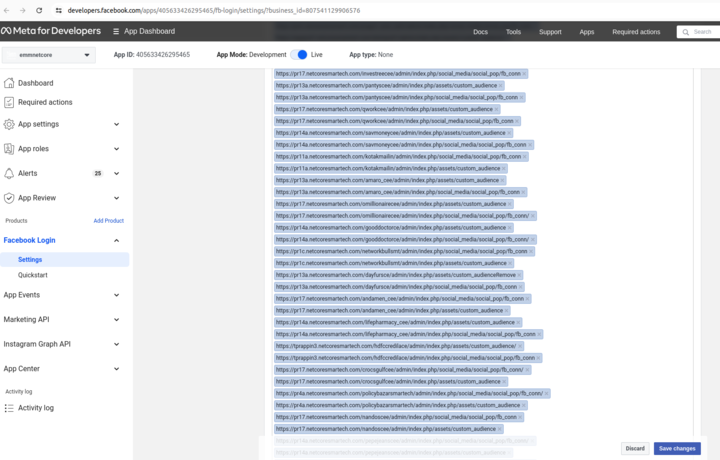
Task: Click the Discard button
Action: [635, 449]
